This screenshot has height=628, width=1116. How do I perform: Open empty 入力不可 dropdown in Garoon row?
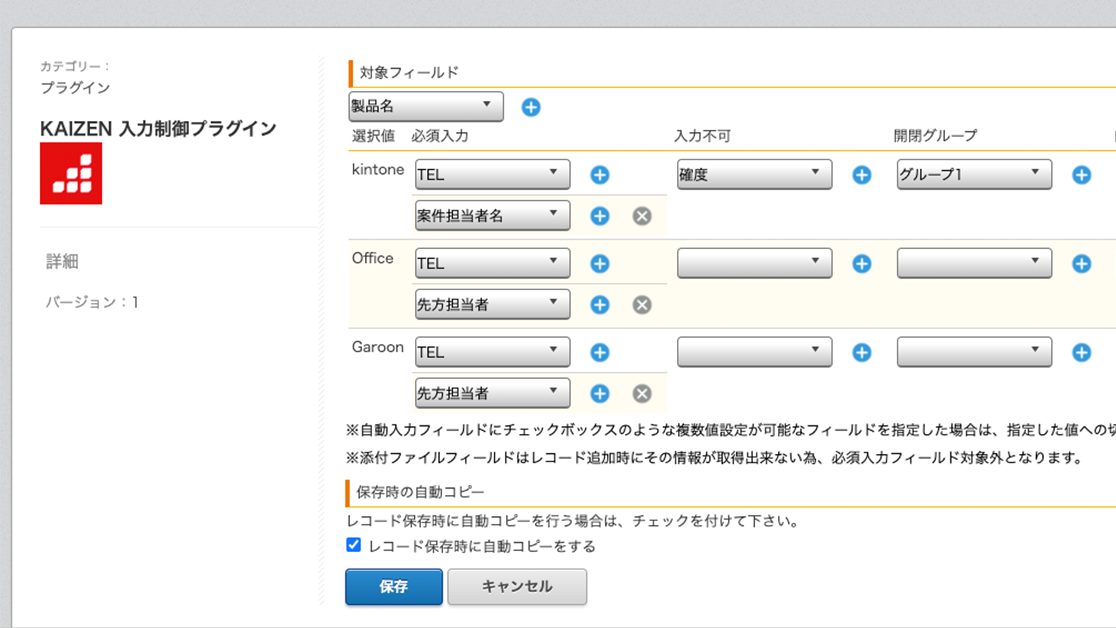pyautogui.click(x=754, y=352)
